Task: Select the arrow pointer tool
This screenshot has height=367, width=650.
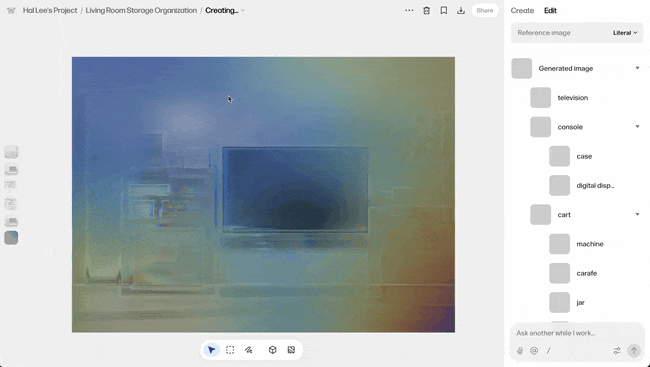Action: click(211, 350)
